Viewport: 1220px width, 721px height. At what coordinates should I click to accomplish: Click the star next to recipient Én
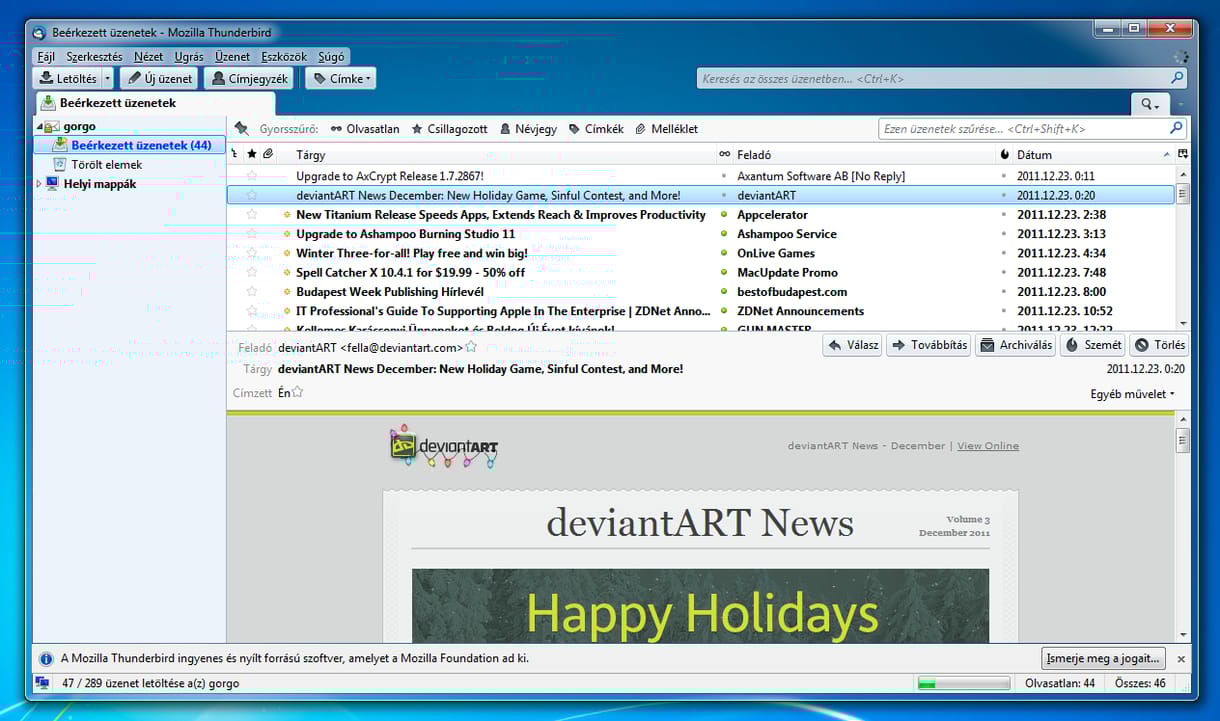[297, 393]
